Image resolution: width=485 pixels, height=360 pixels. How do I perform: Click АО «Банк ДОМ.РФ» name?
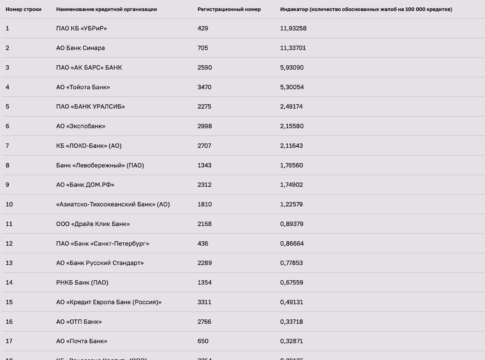[x=85, y=185]
